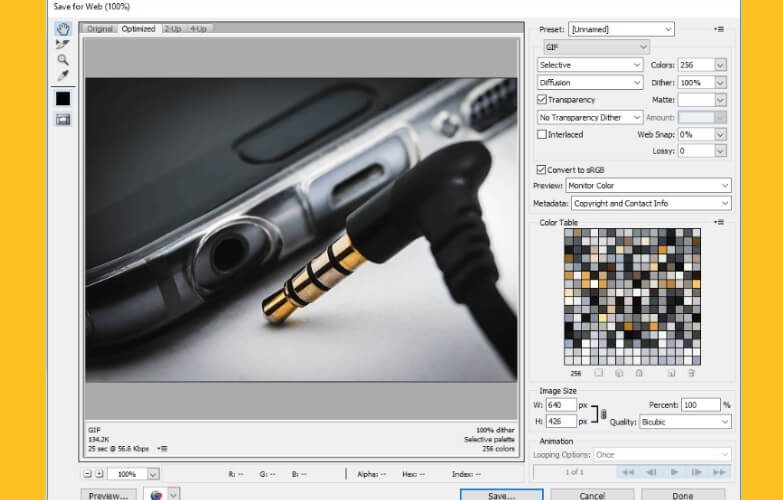Go to next animation frame

pos(697,472)
